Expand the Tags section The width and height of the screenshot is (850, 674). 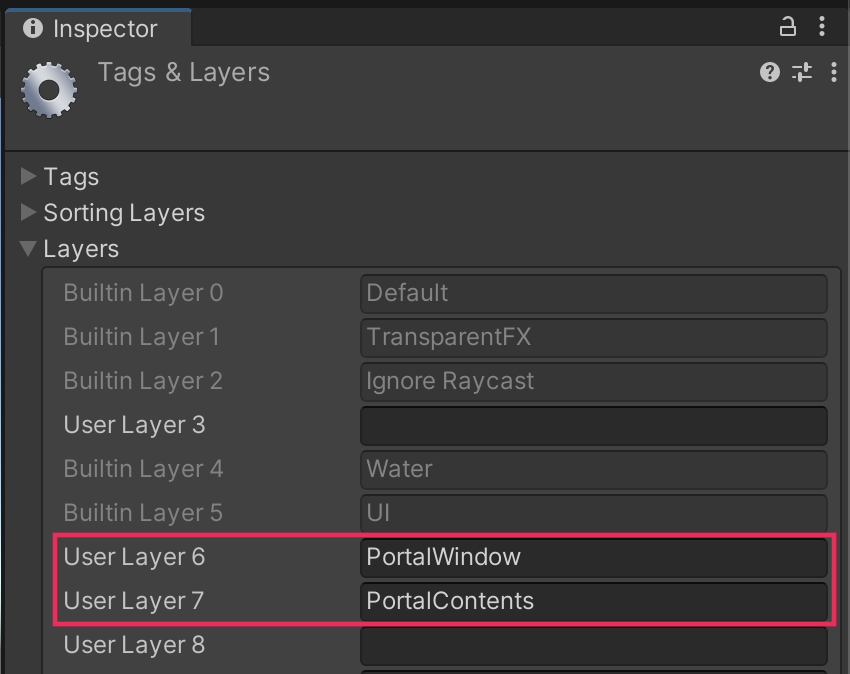(29, 177)
